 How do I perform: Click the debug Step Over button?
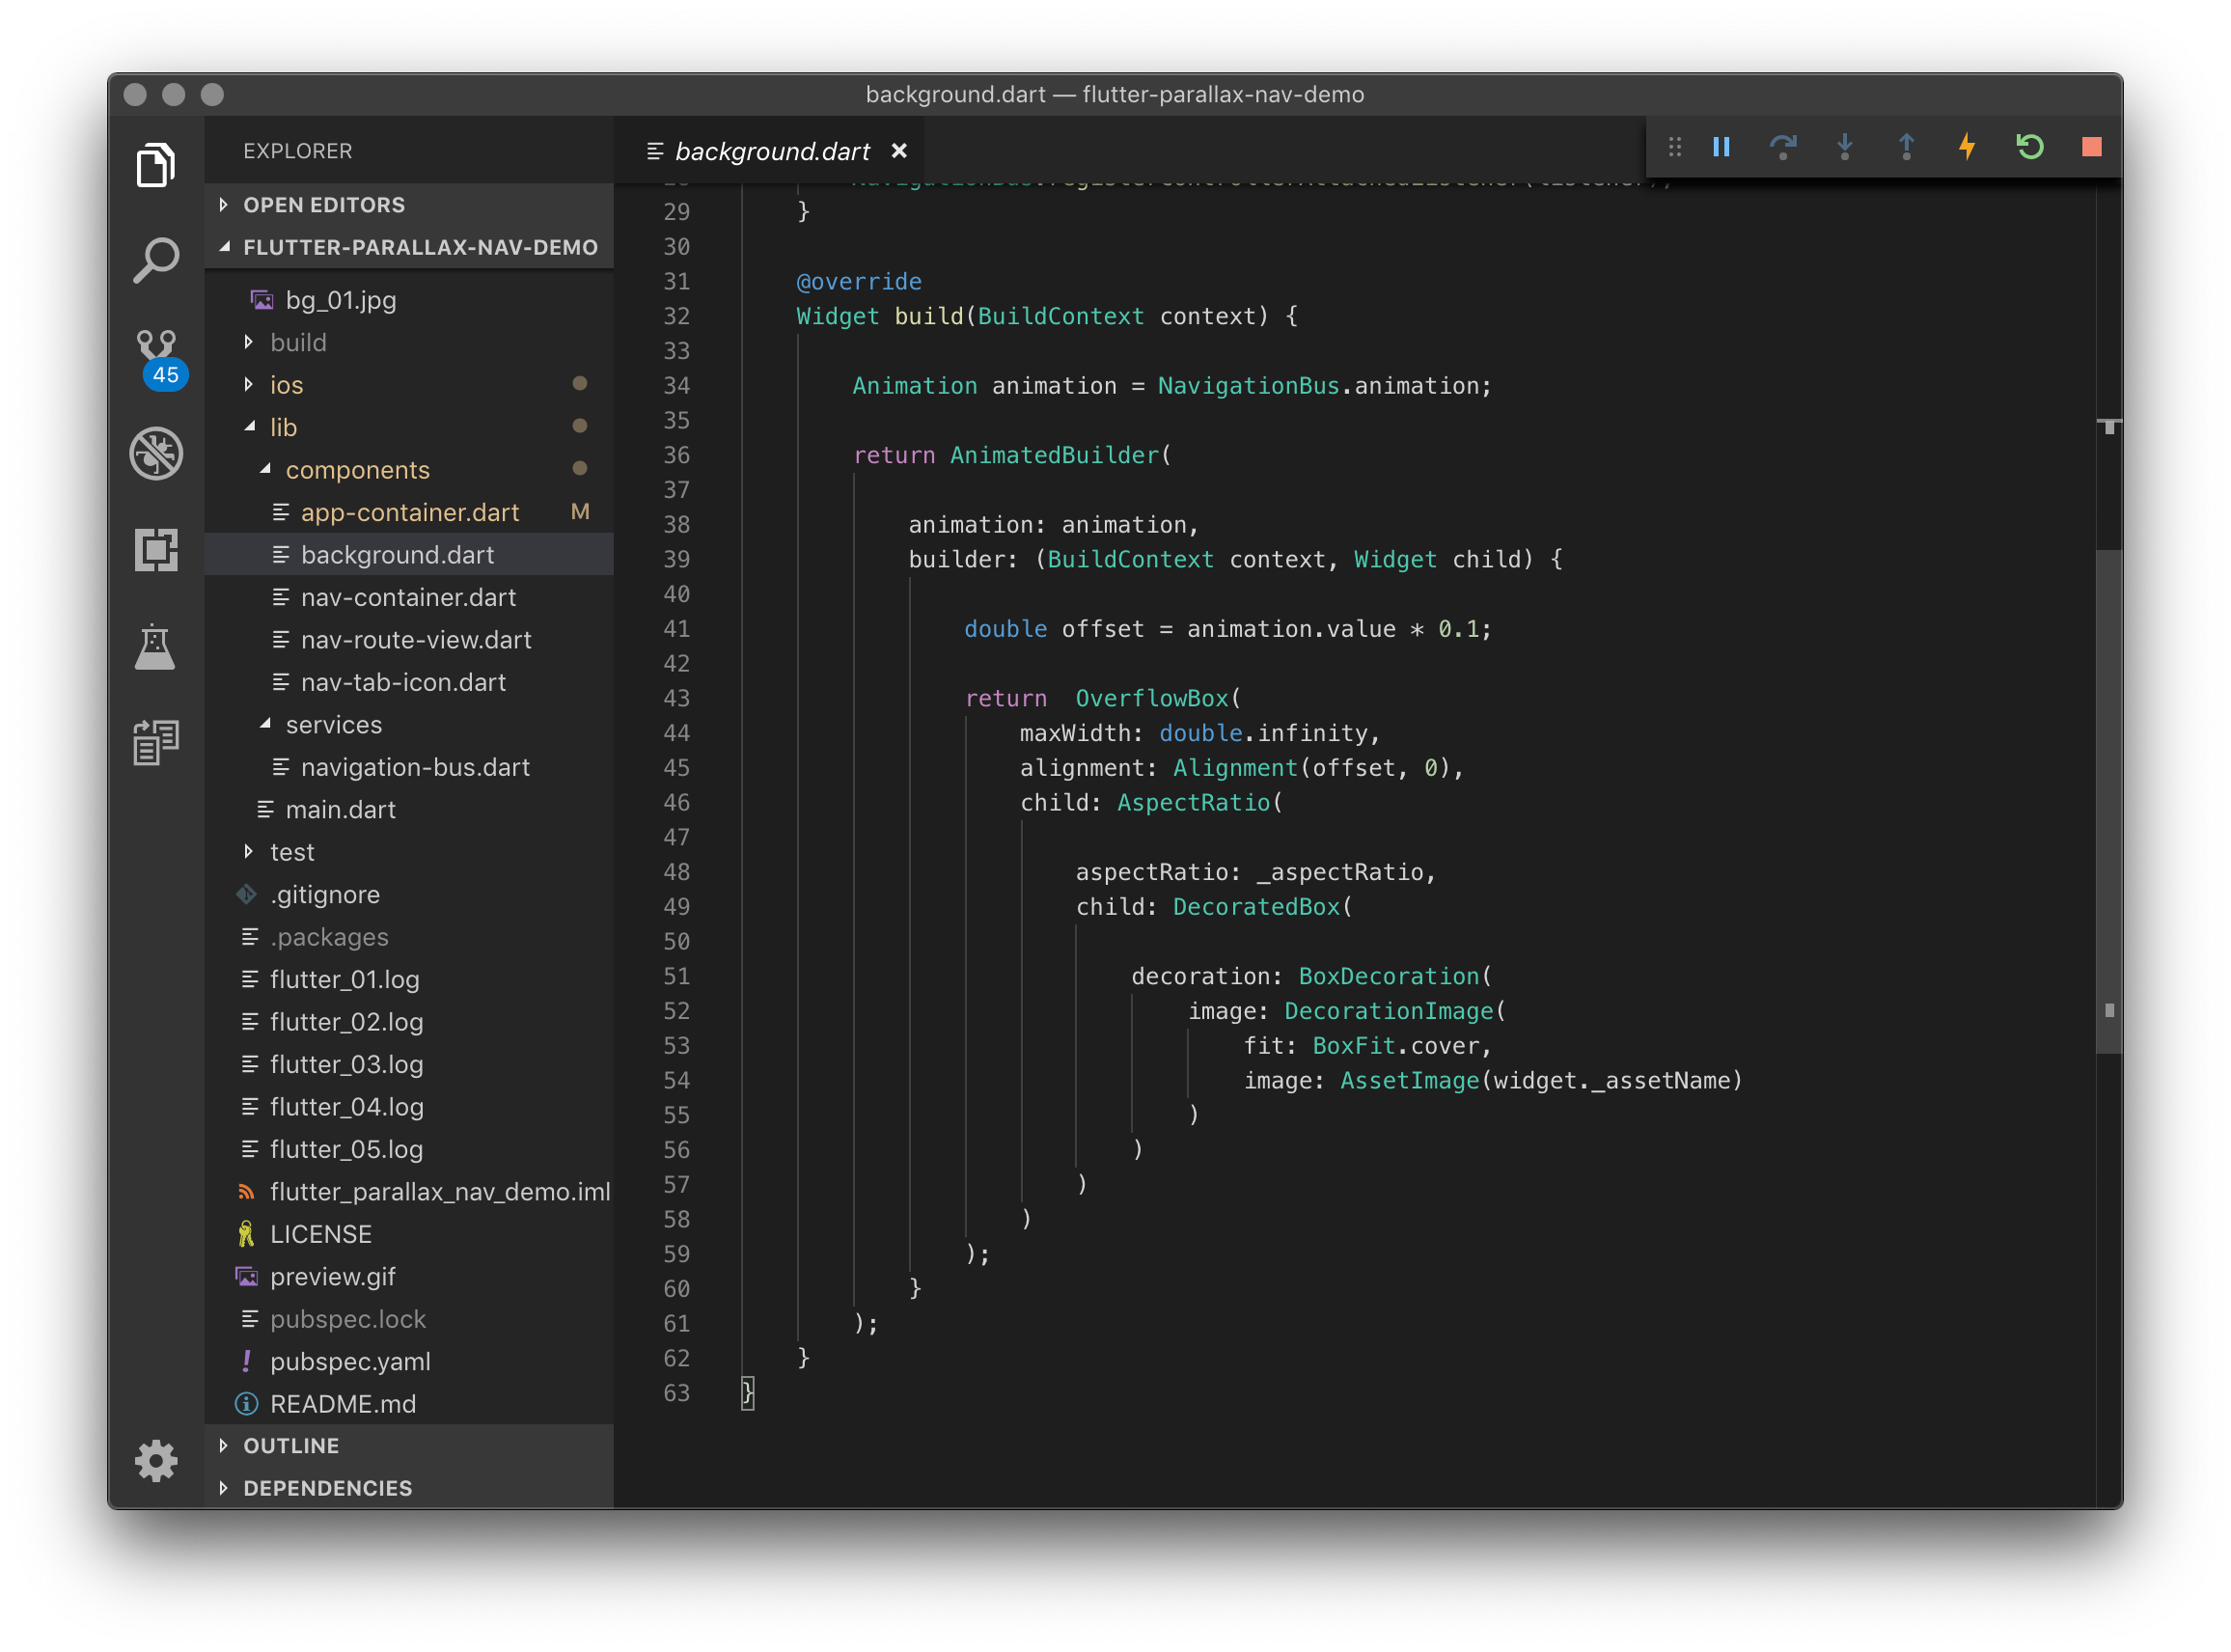tap(1782, 148)
